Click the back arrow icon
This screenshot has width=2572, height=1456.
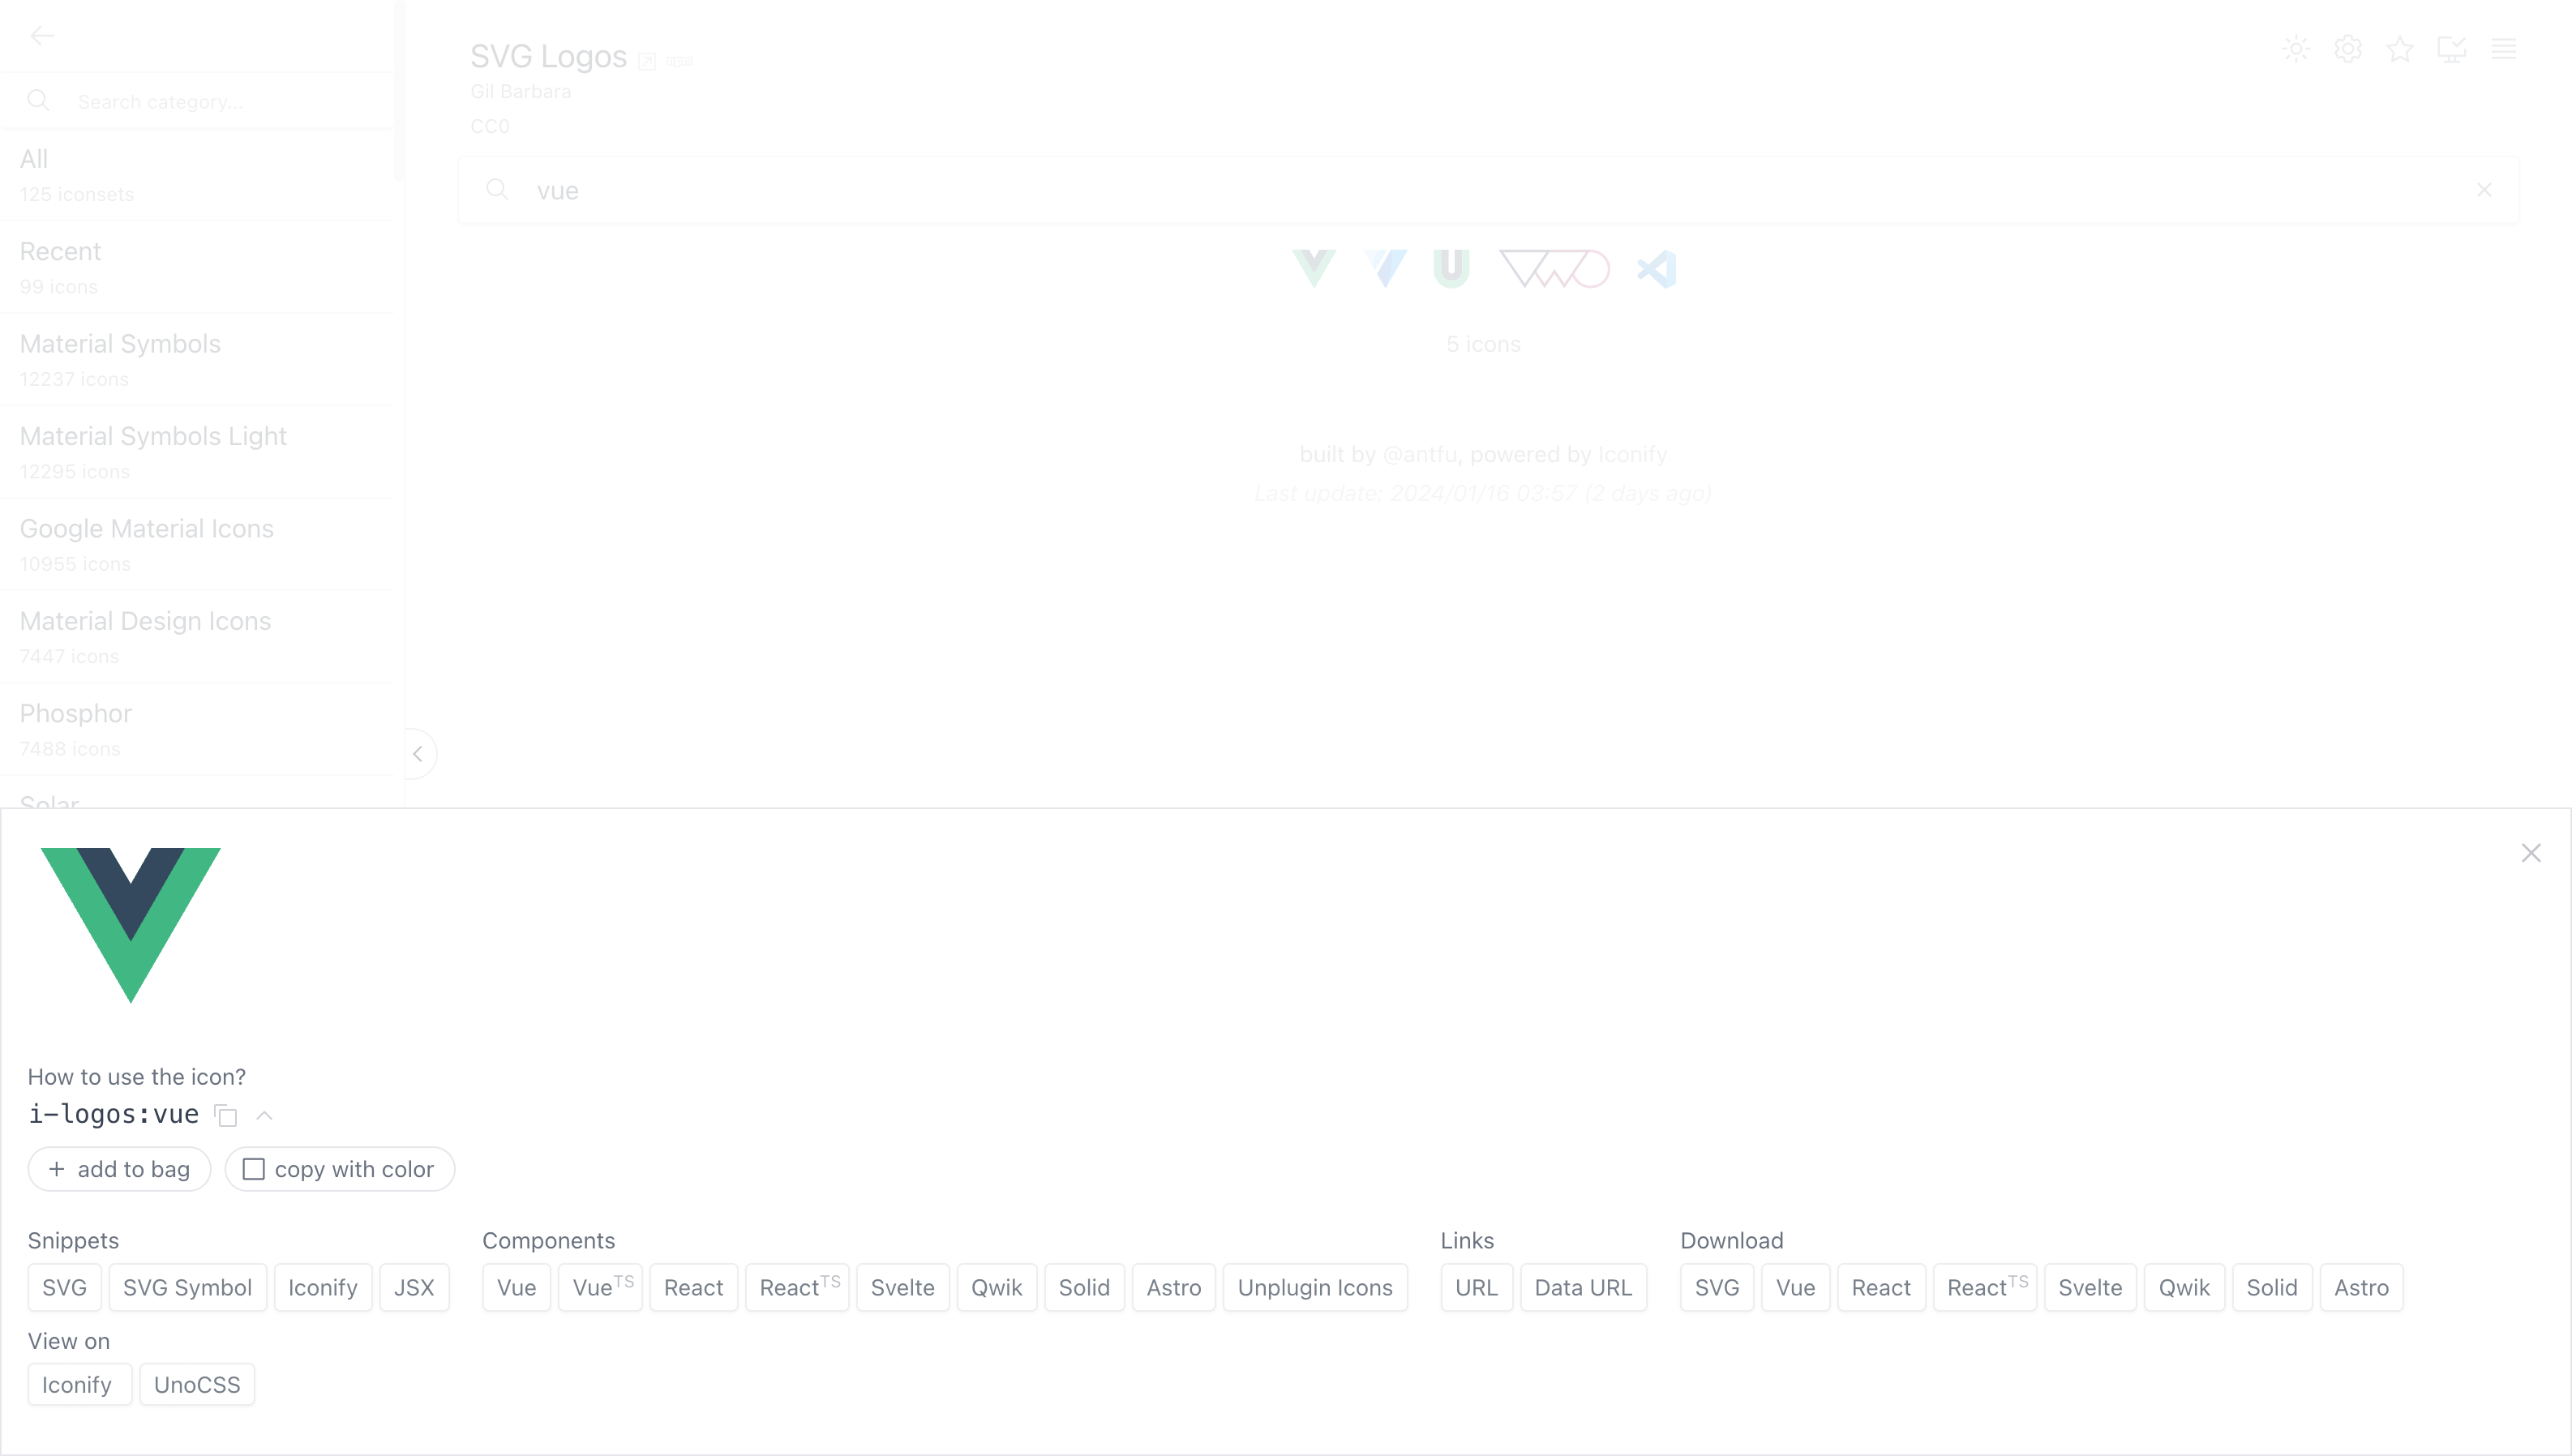[42, 36]
